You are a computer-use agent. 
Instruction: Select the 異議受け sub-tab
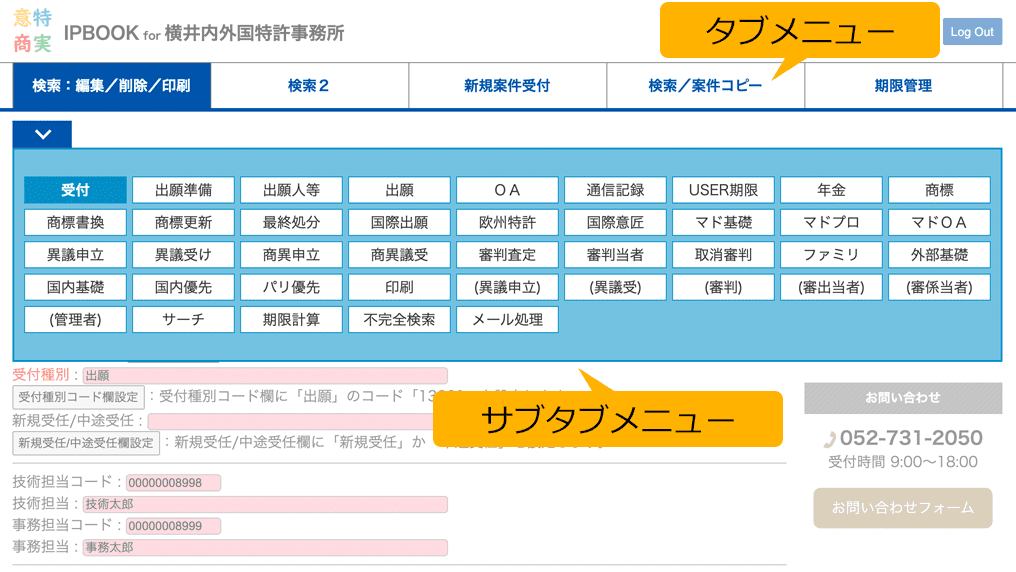[183, 255]
